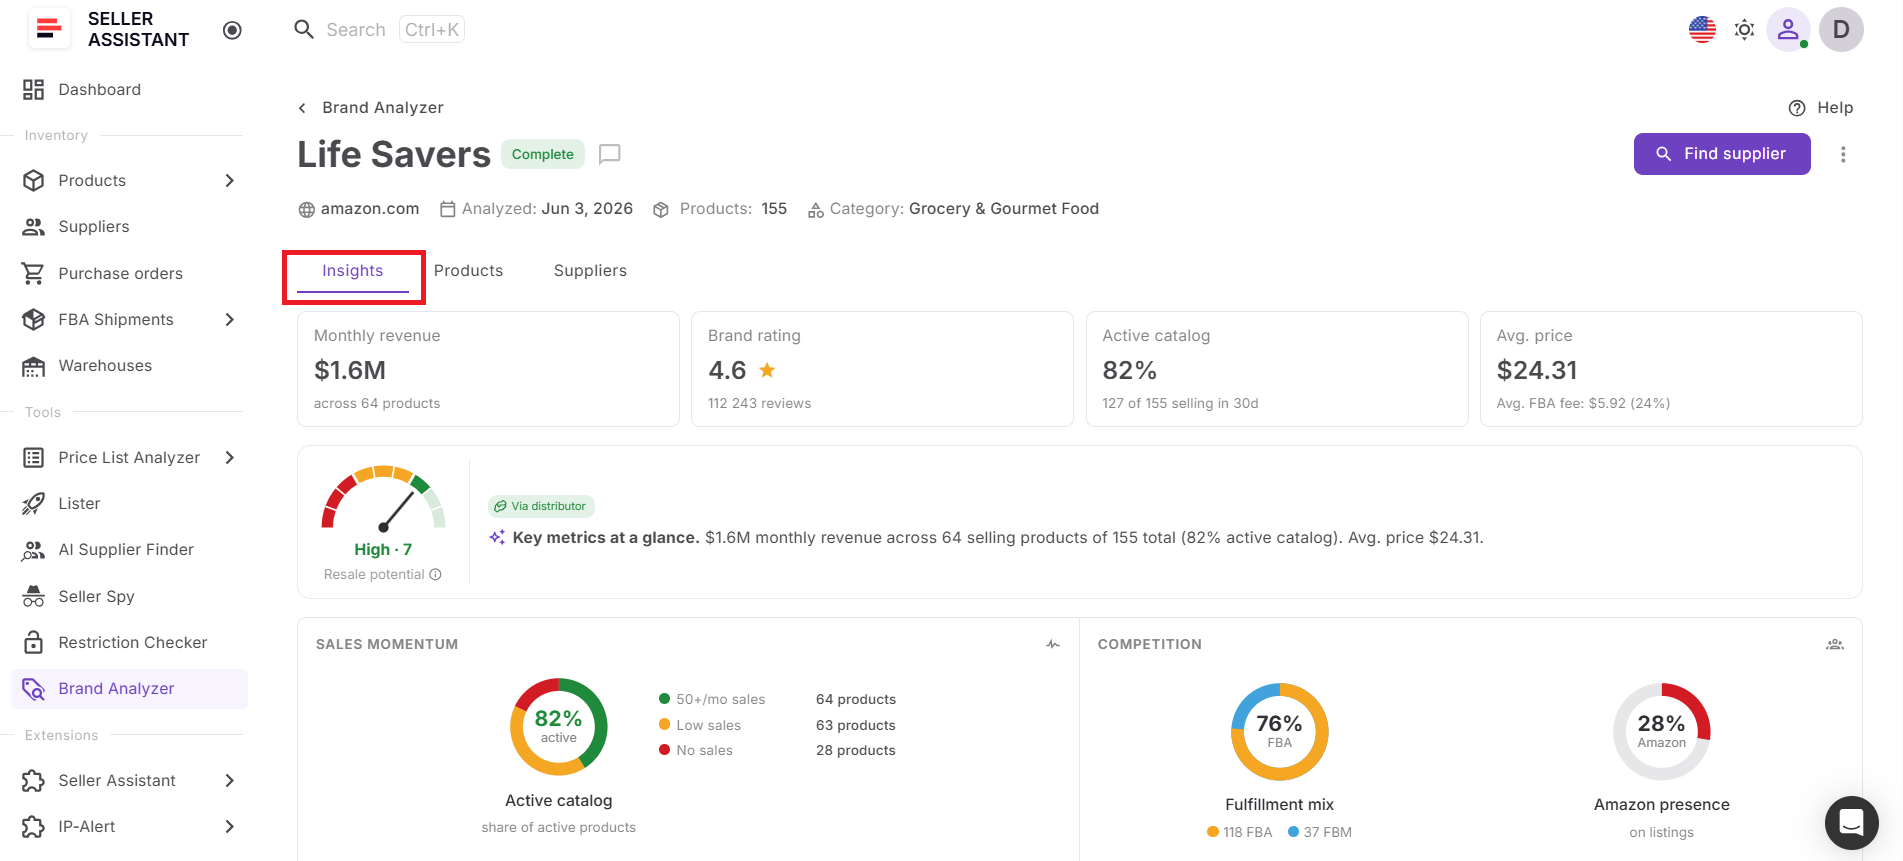Click the 82% active donut chart
Viewport: 1903px width, 861px height.
[559, 727]
